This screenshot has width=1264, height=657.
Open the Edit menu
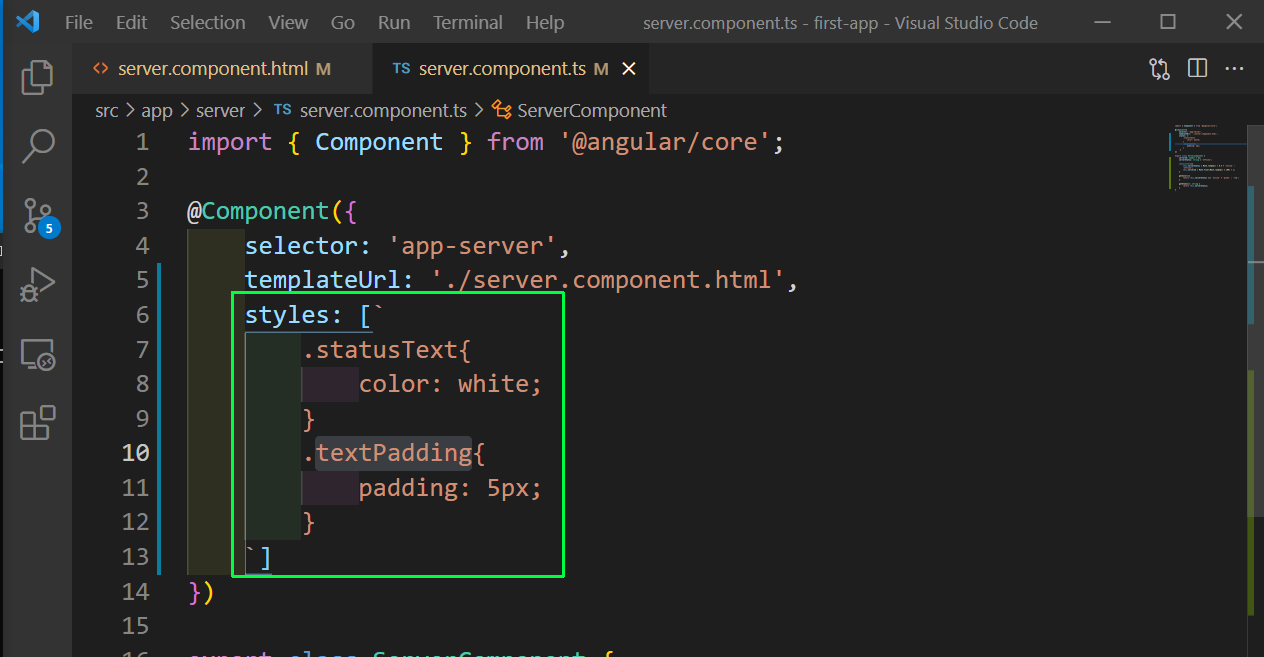131,22
